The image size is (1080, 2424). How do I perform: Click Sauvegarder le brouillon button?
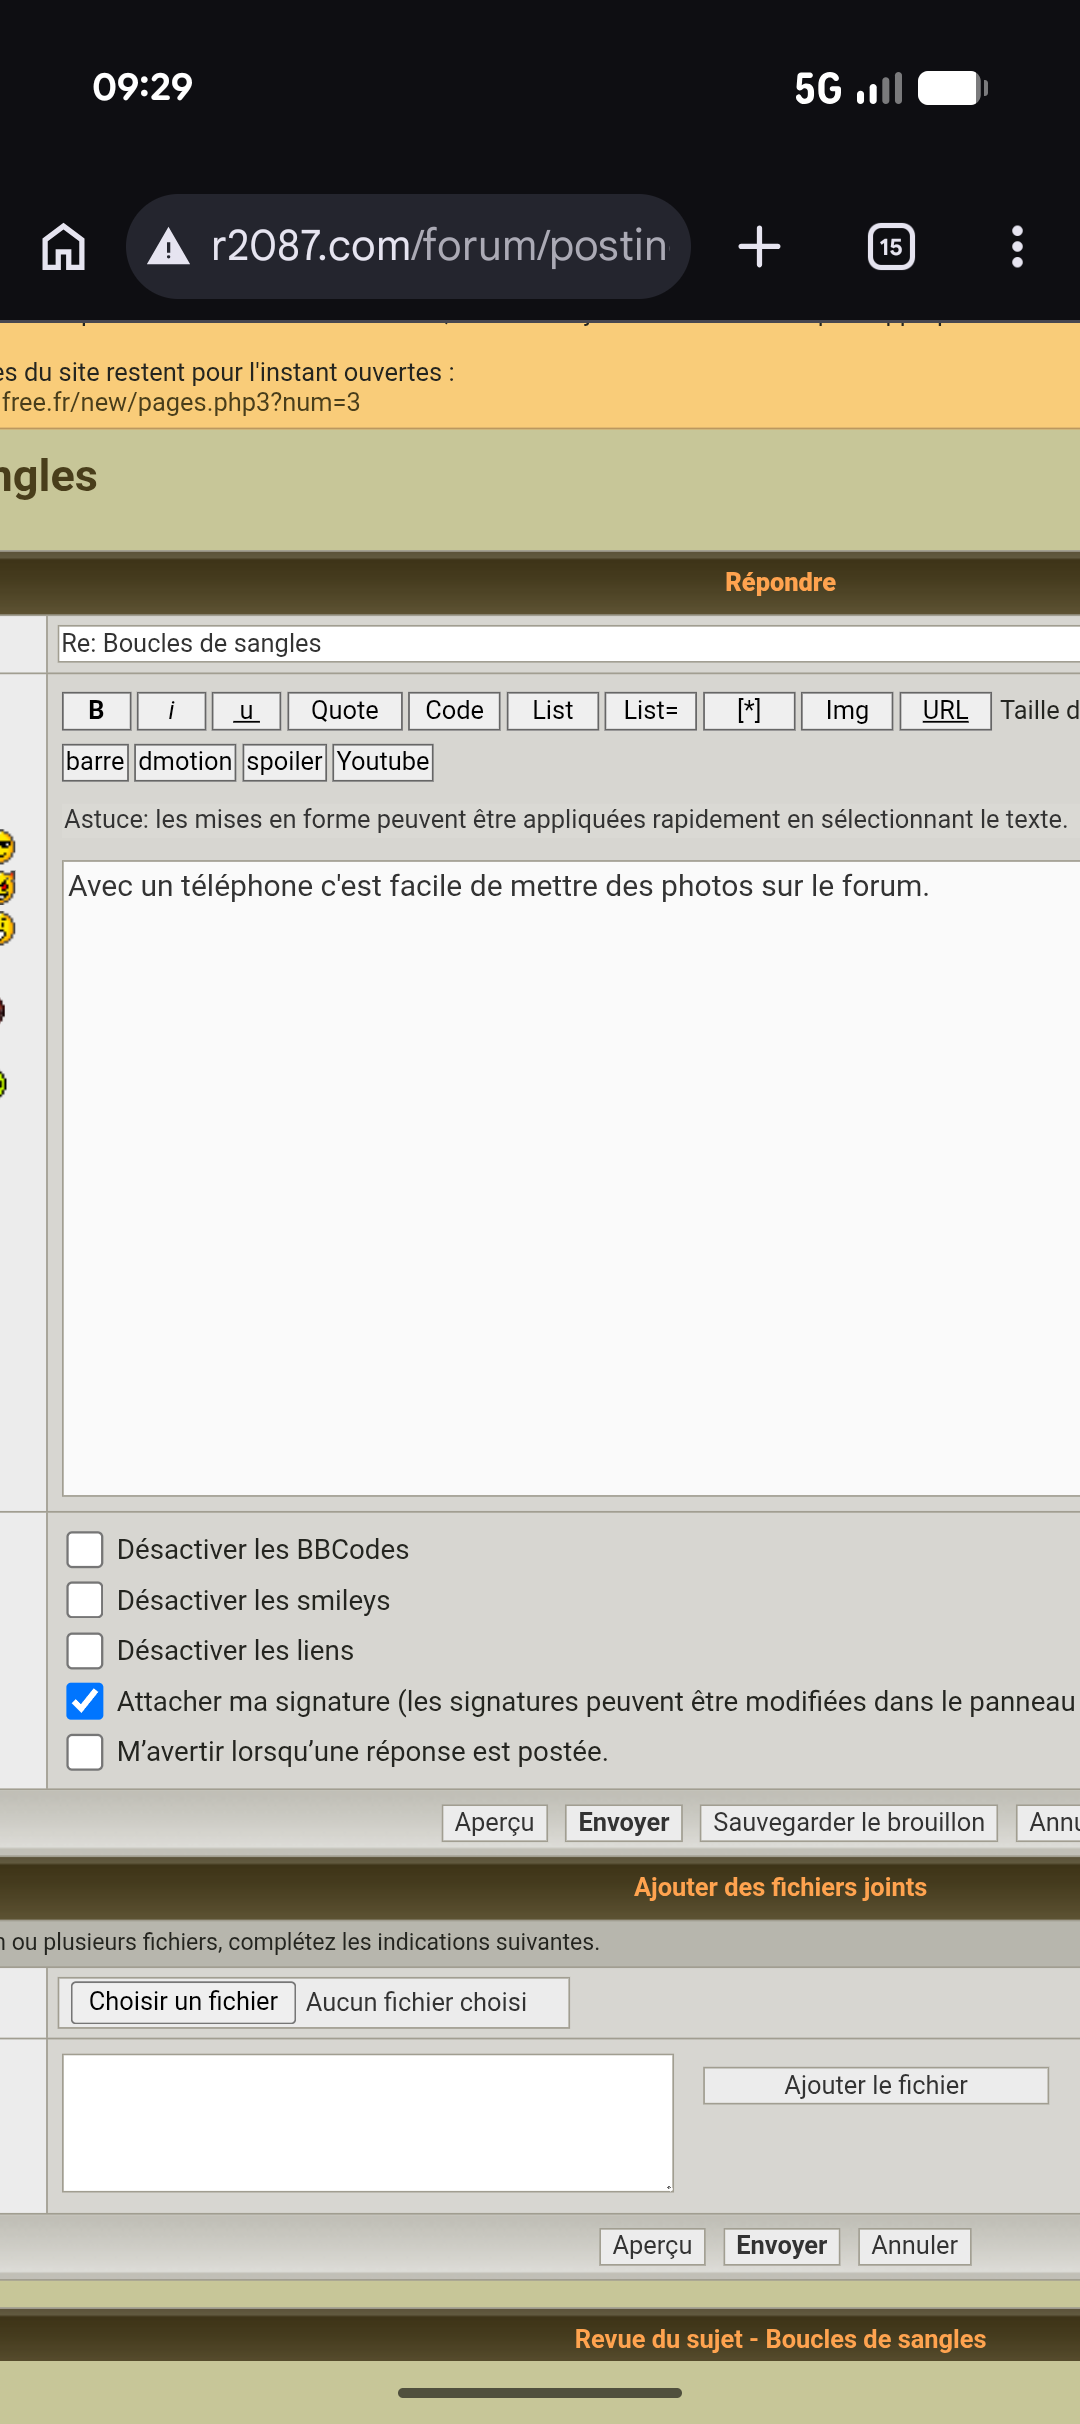tap(849, 1823)
